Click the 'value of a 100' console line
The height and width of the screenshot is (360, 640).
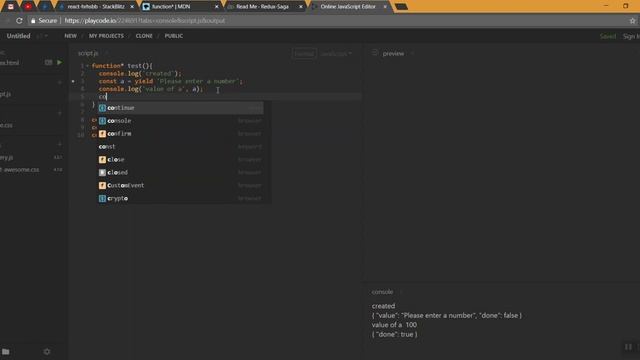tap(394, 325)
